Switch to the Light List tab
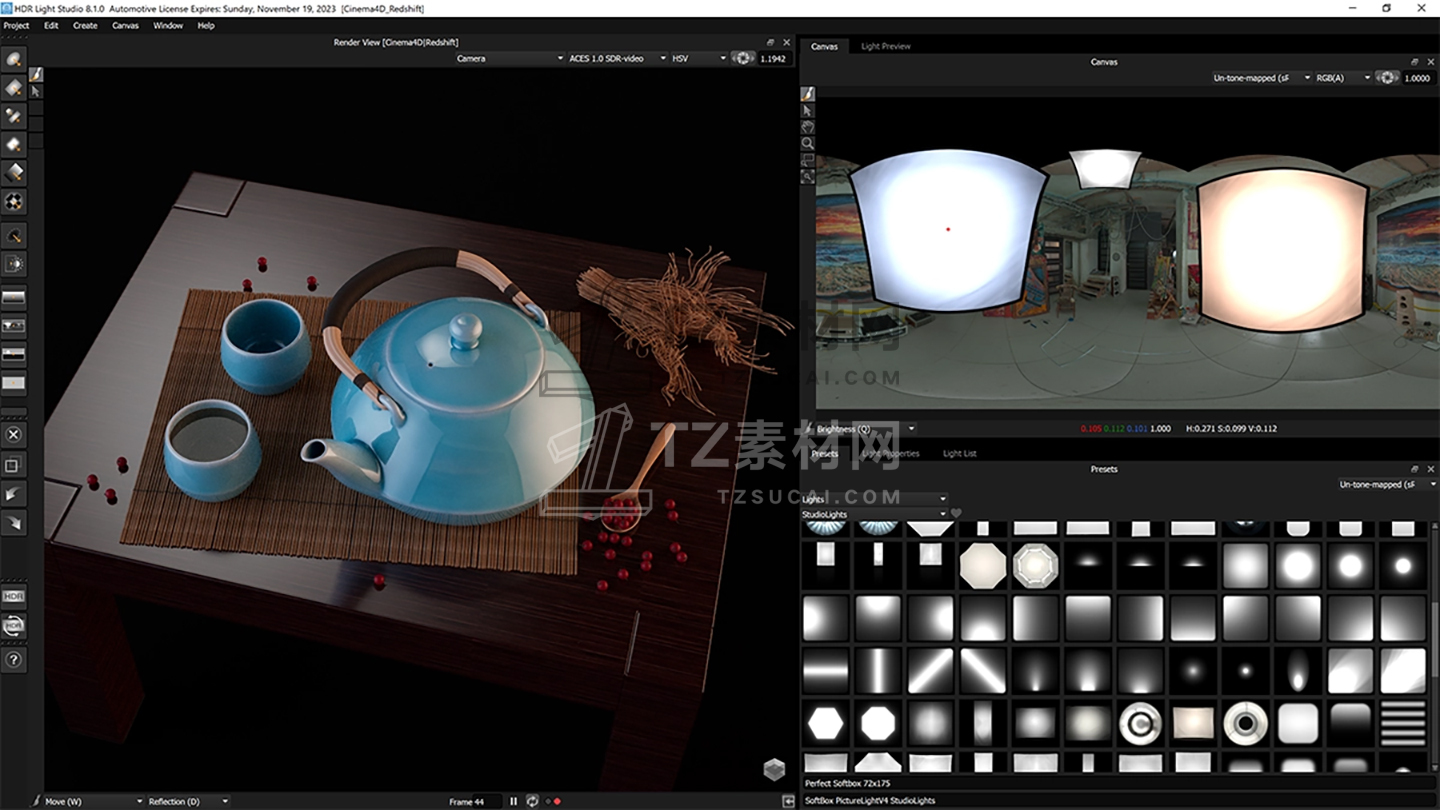 click(959, 453)
